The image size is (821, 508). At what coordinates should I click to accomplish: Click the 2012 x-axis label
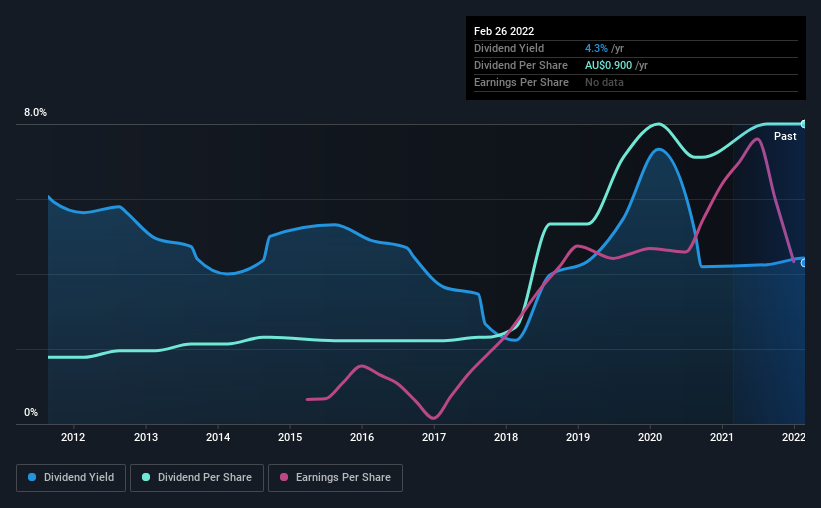point(73,437)
